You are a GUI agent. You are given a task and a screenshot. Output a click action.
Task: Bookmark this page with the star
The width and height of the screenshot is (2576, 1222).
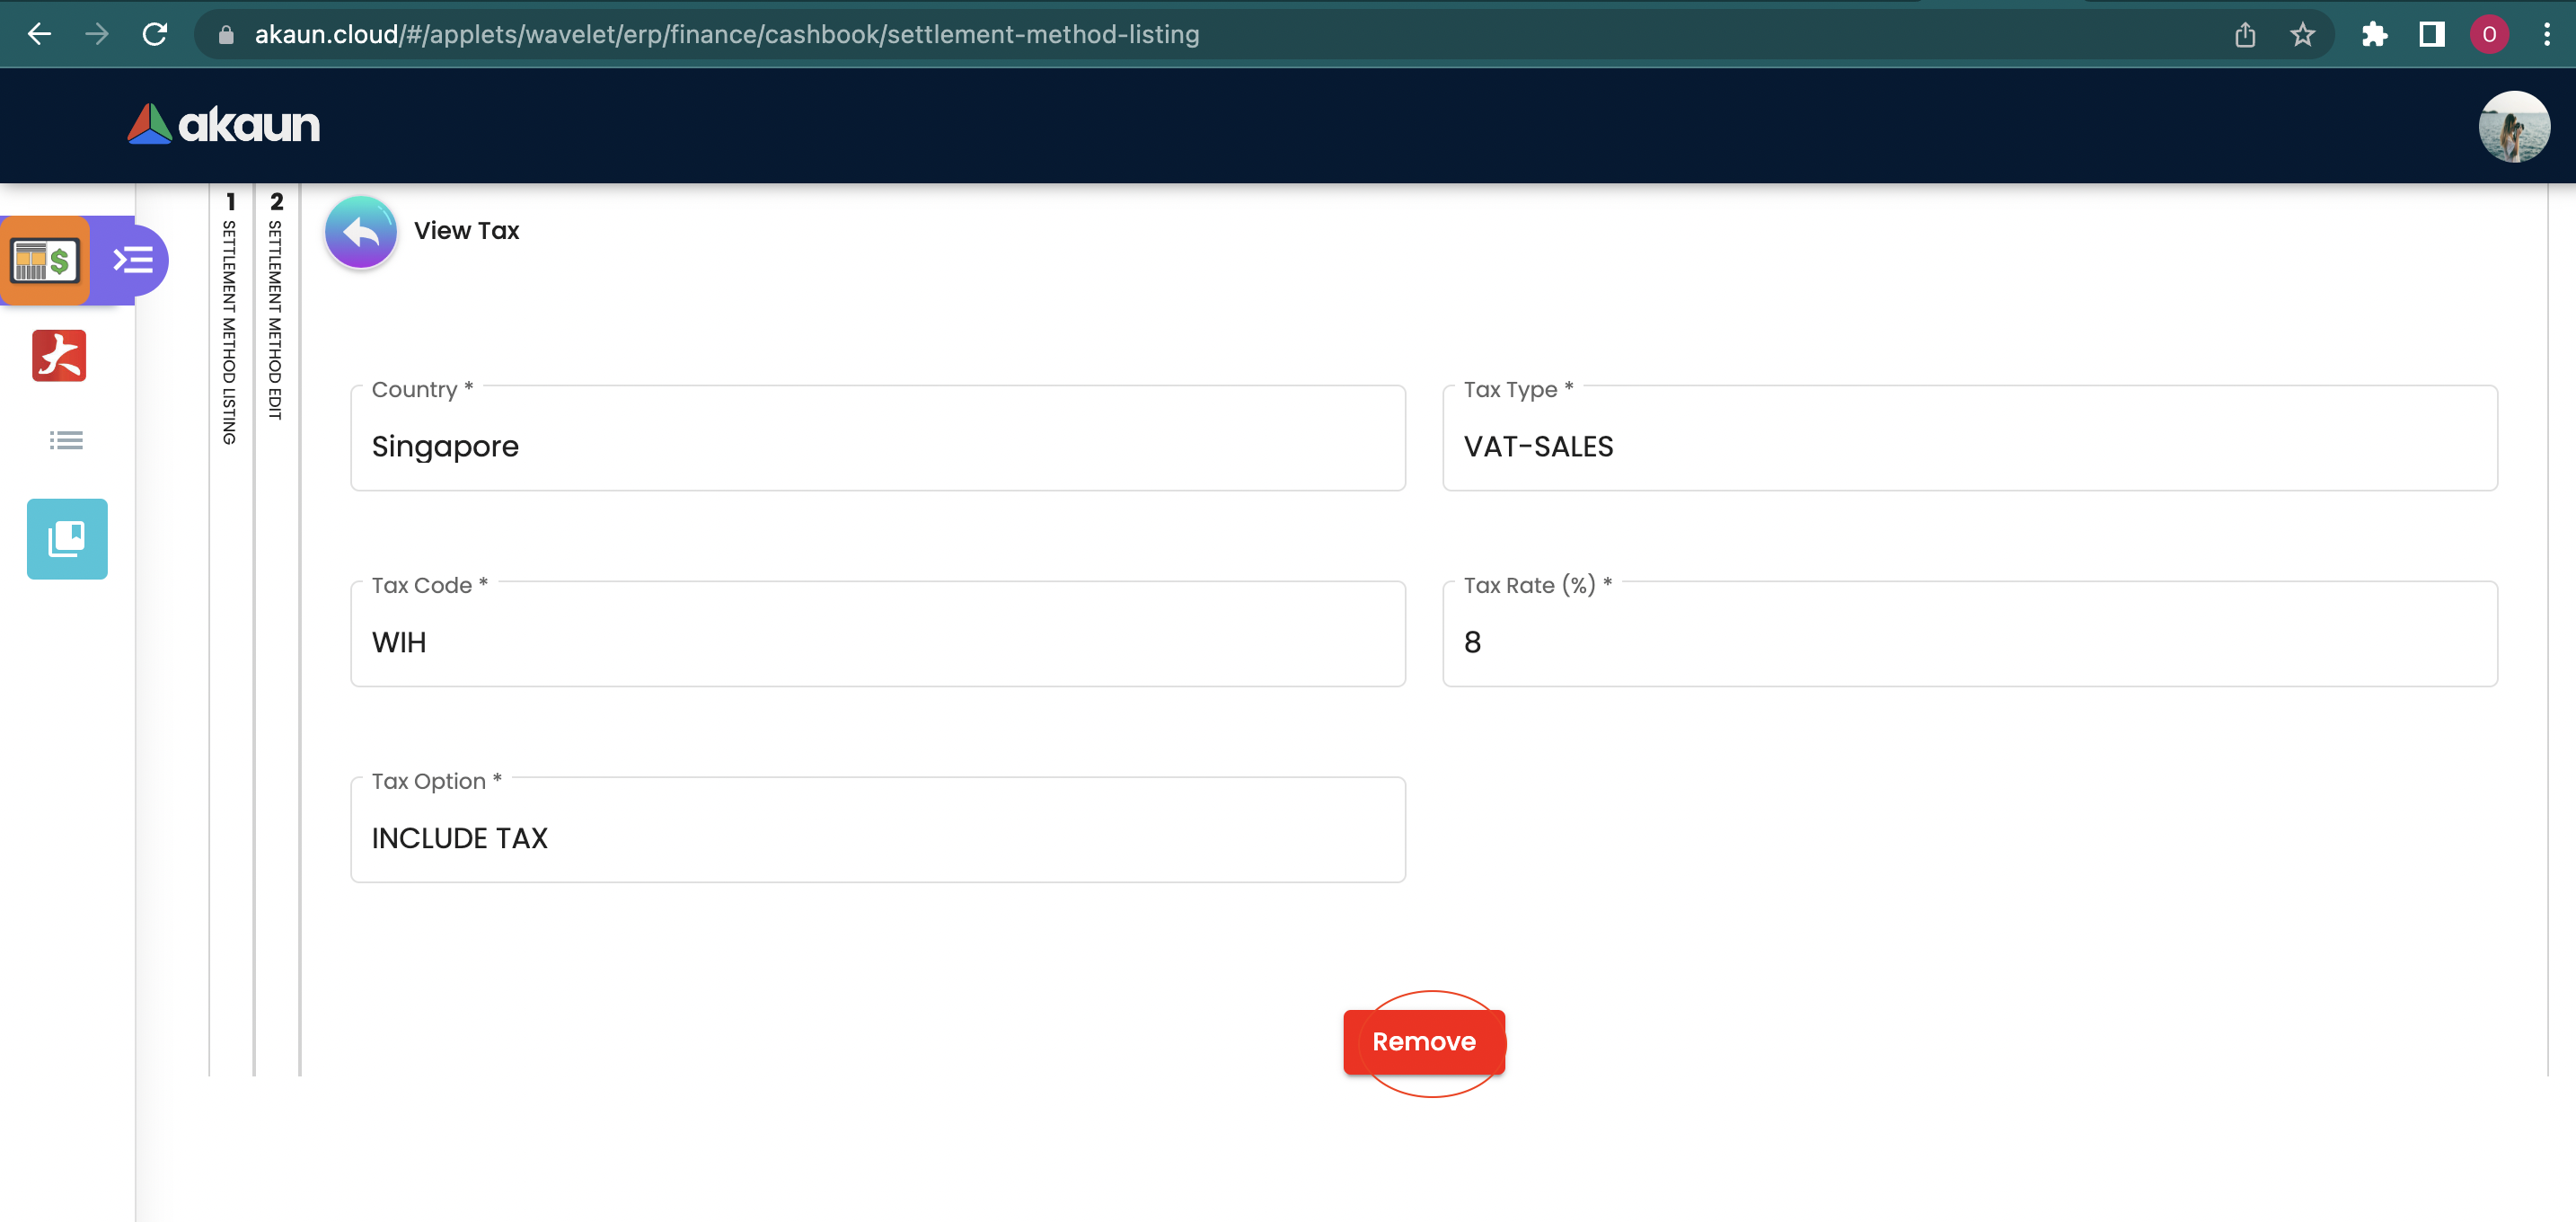2302,35
